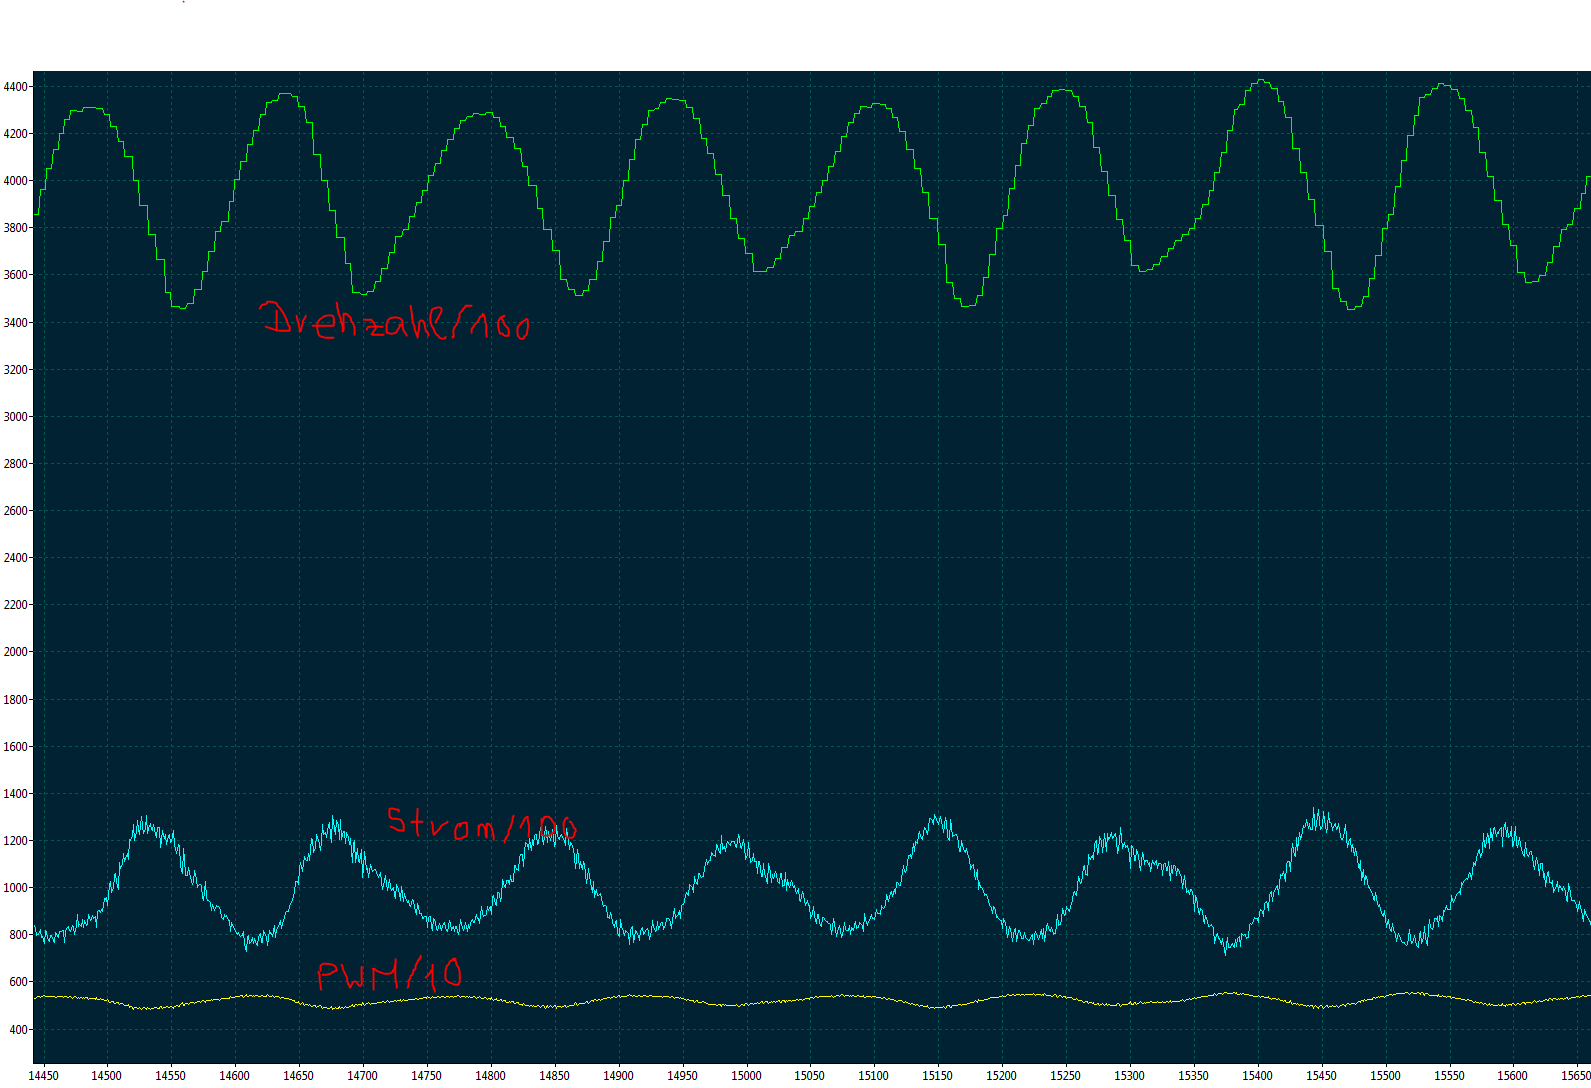Click the 1400 vertical axis label

click(16, 794)
